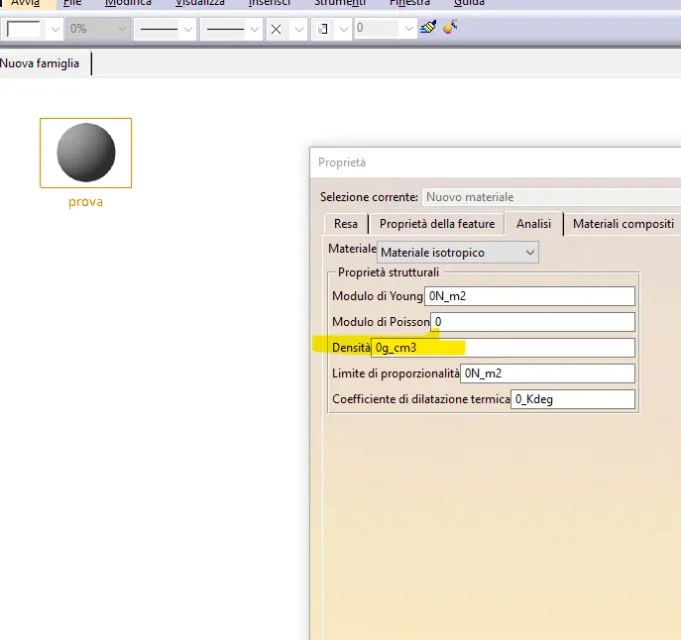Open the Modifica menu
Image resolution: width=681 pixels, height=640 pixels.
tap(128, 3)
